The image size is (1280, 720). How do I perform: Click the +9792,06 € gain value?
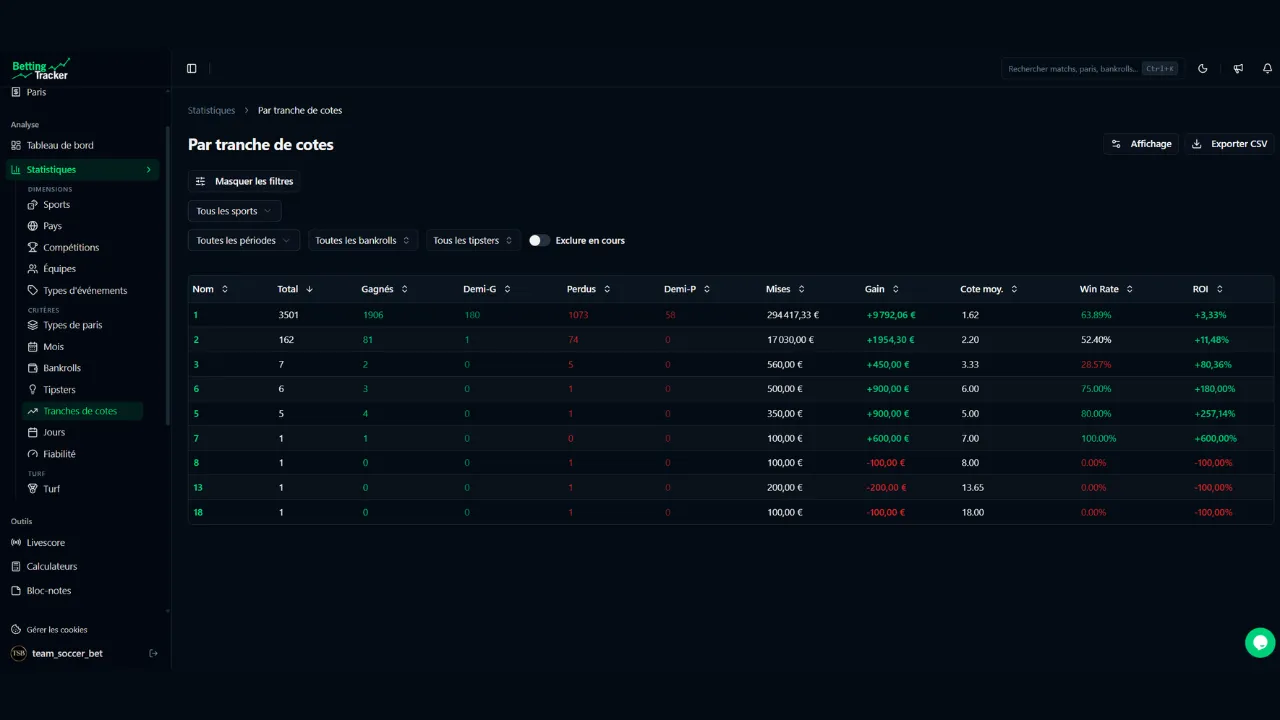(891, 315)
